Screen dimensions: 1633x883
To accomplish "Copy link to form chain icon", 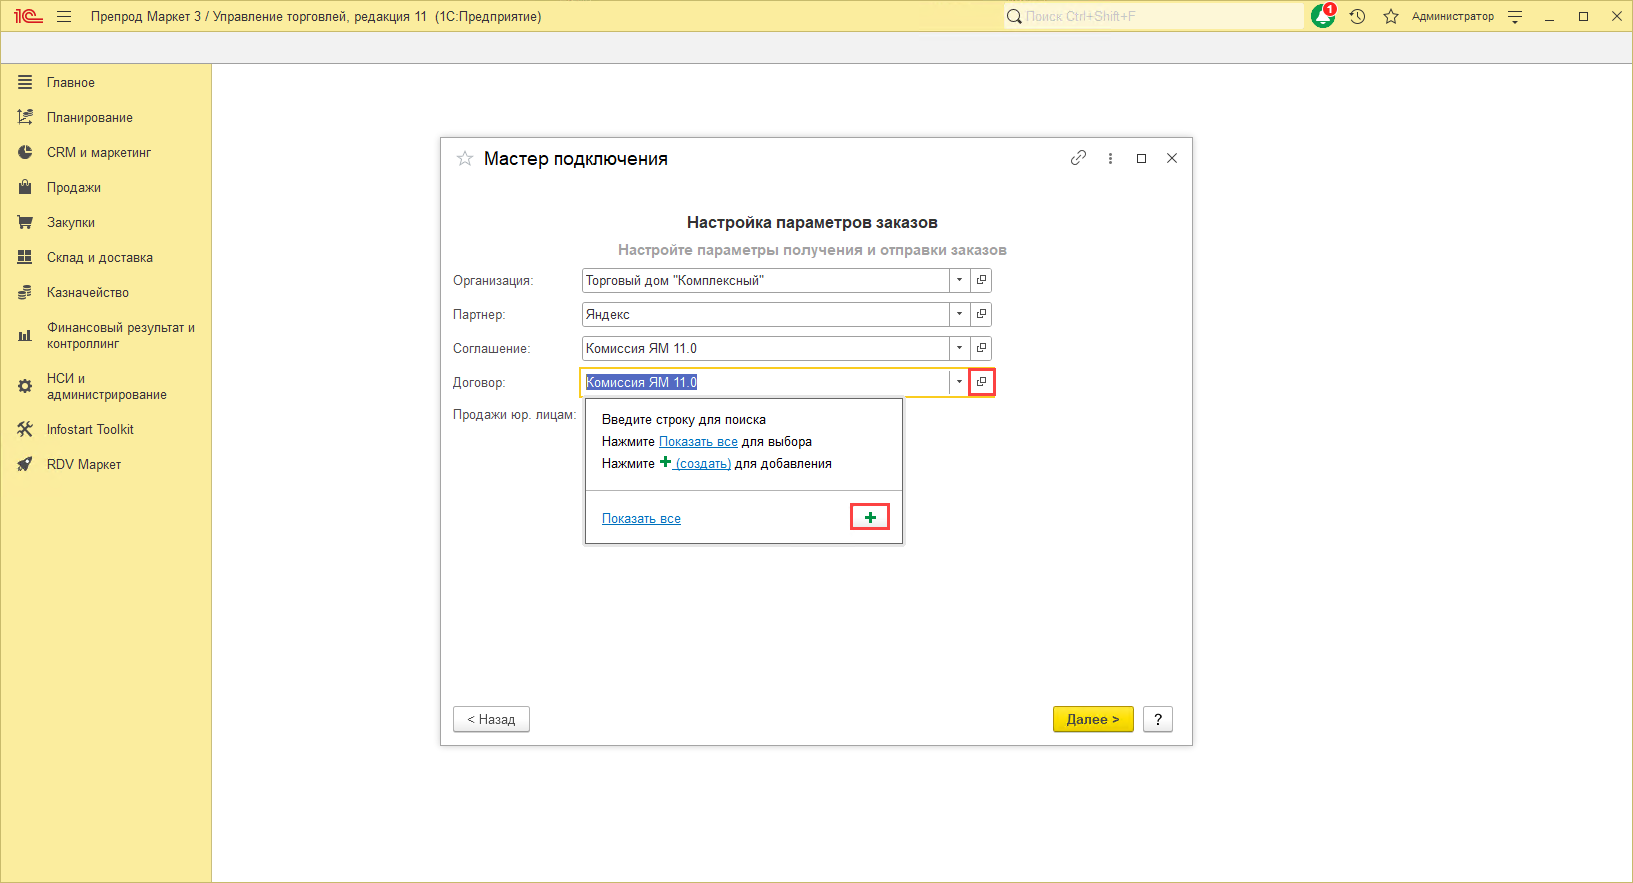I will (x=1078, y=158).
